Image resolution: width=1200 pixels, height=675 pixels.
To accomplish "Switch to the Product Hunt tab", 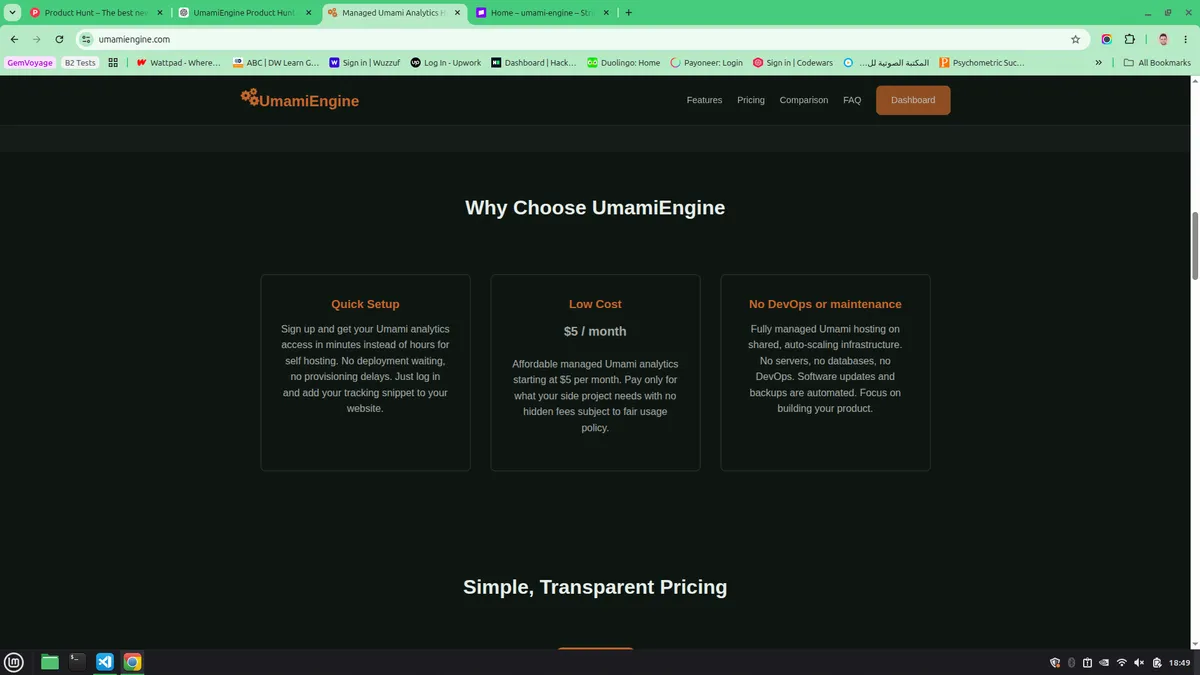I will [x=97, y=13].
